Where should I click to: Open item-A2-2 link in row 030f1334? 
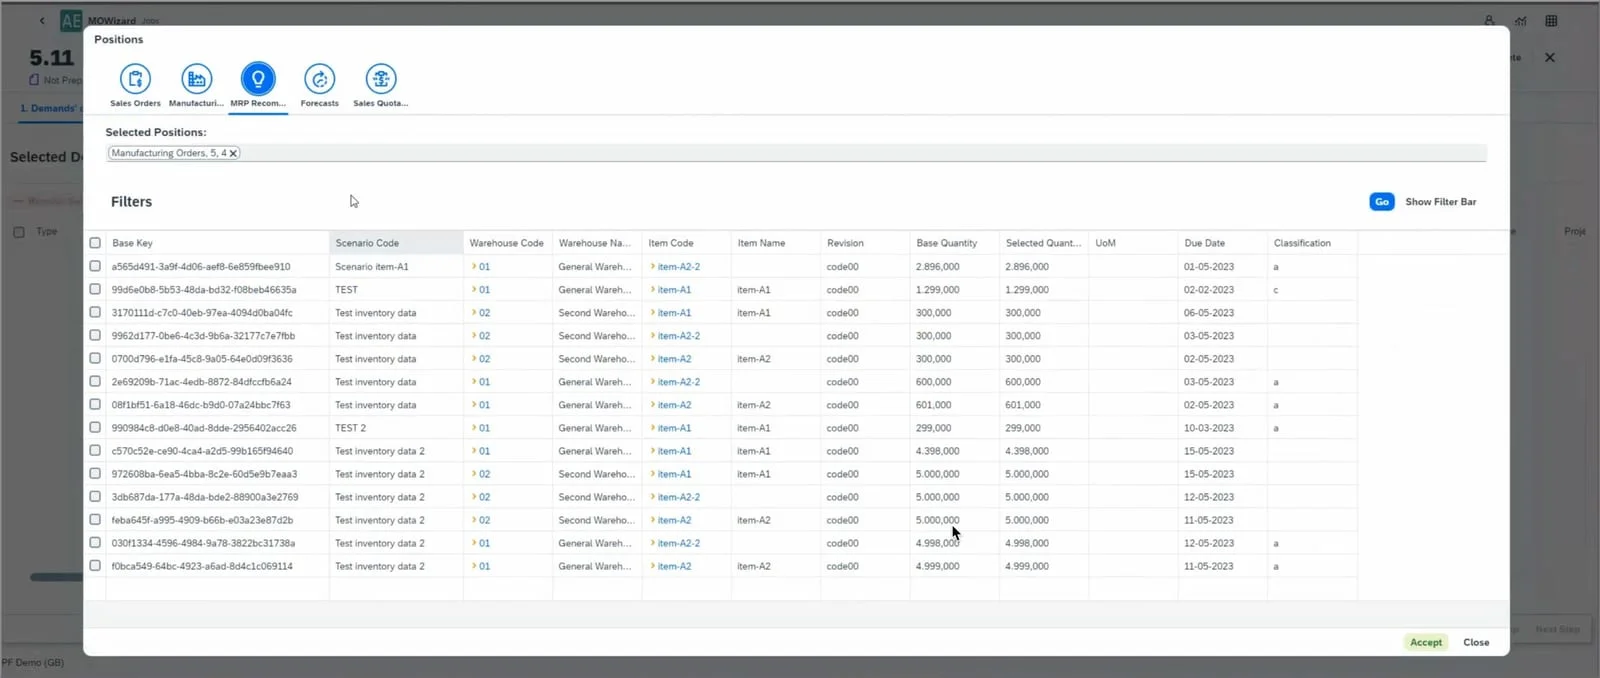coord(678,543)
